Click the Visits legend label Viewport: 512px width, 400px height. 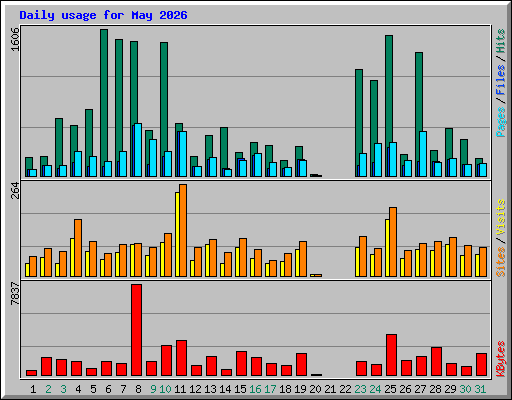501,217
